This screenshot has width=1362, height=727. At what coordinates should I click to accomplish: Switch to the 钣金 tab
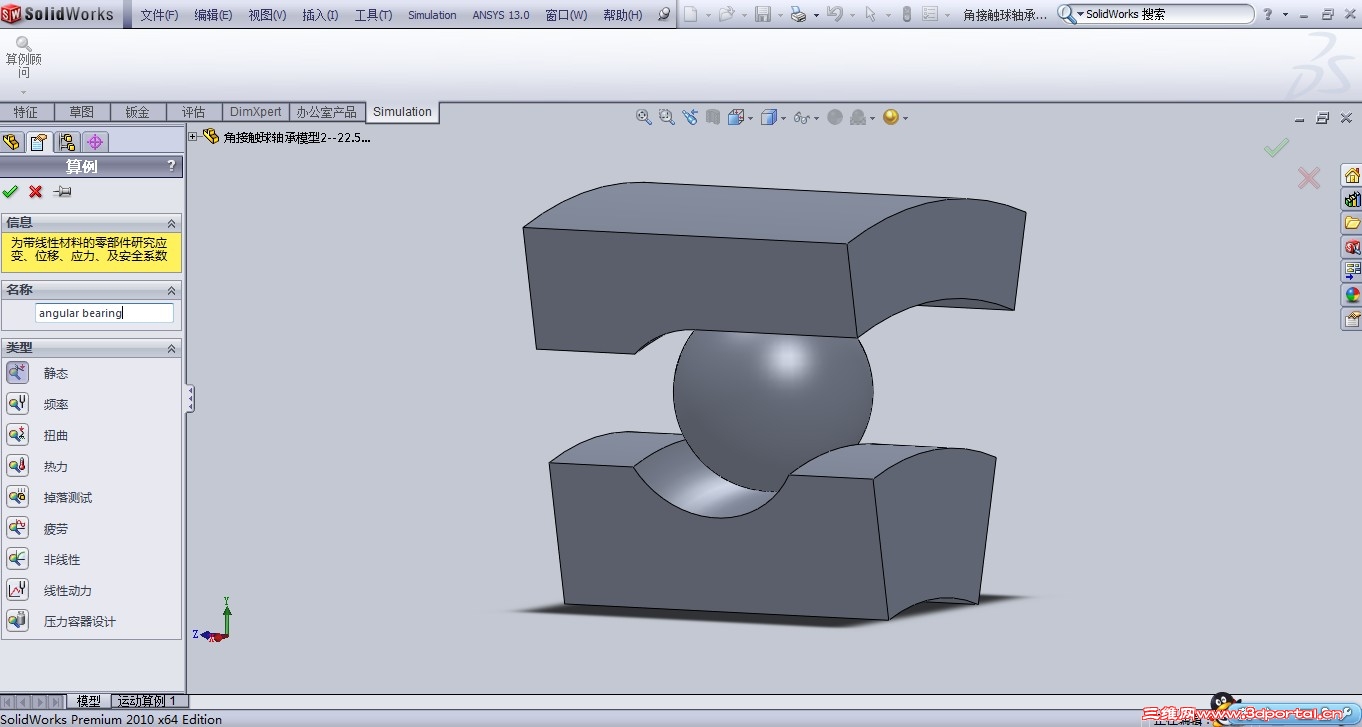(x=138, y=112)
